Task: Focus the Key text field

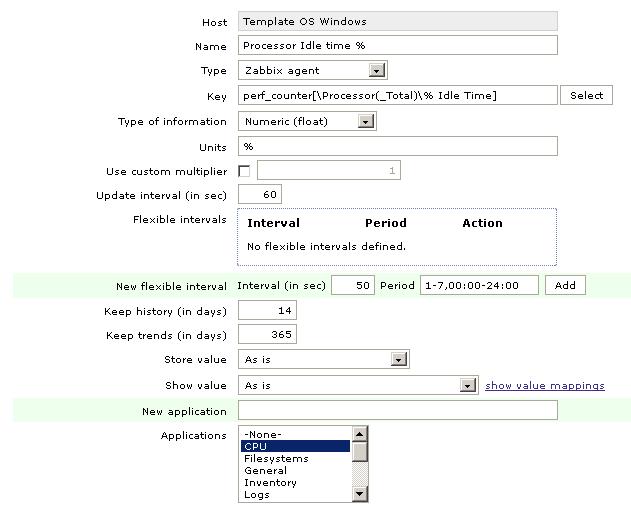Action: click(397, 96)
